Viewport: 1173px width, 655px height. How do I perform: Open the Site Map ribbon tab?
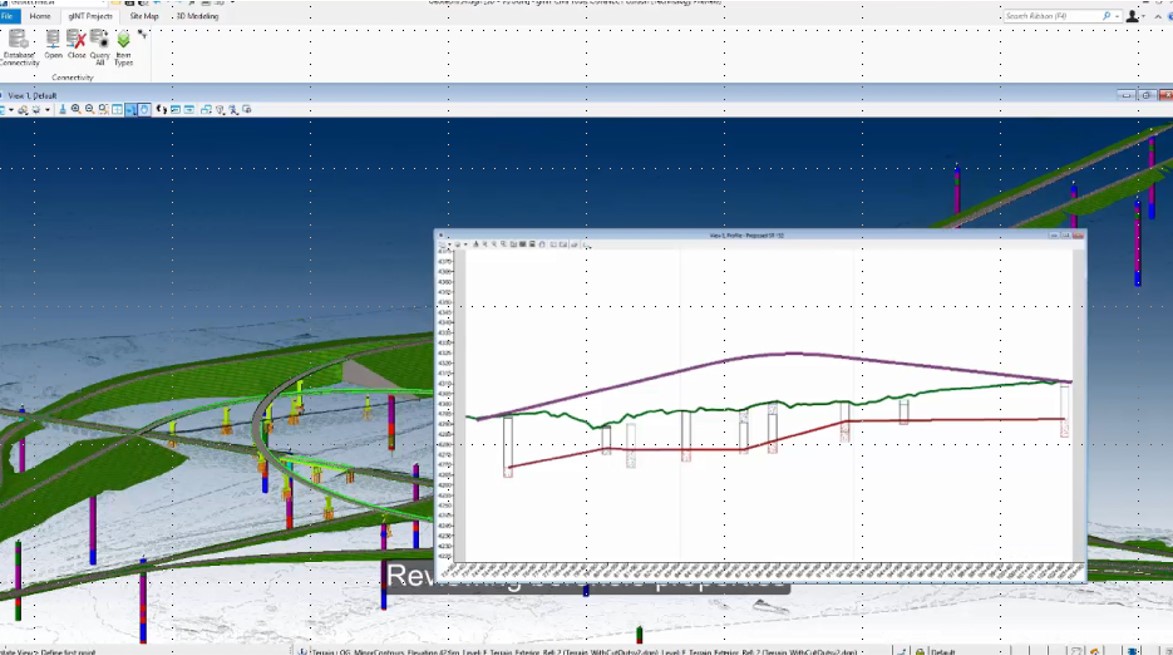143,16
